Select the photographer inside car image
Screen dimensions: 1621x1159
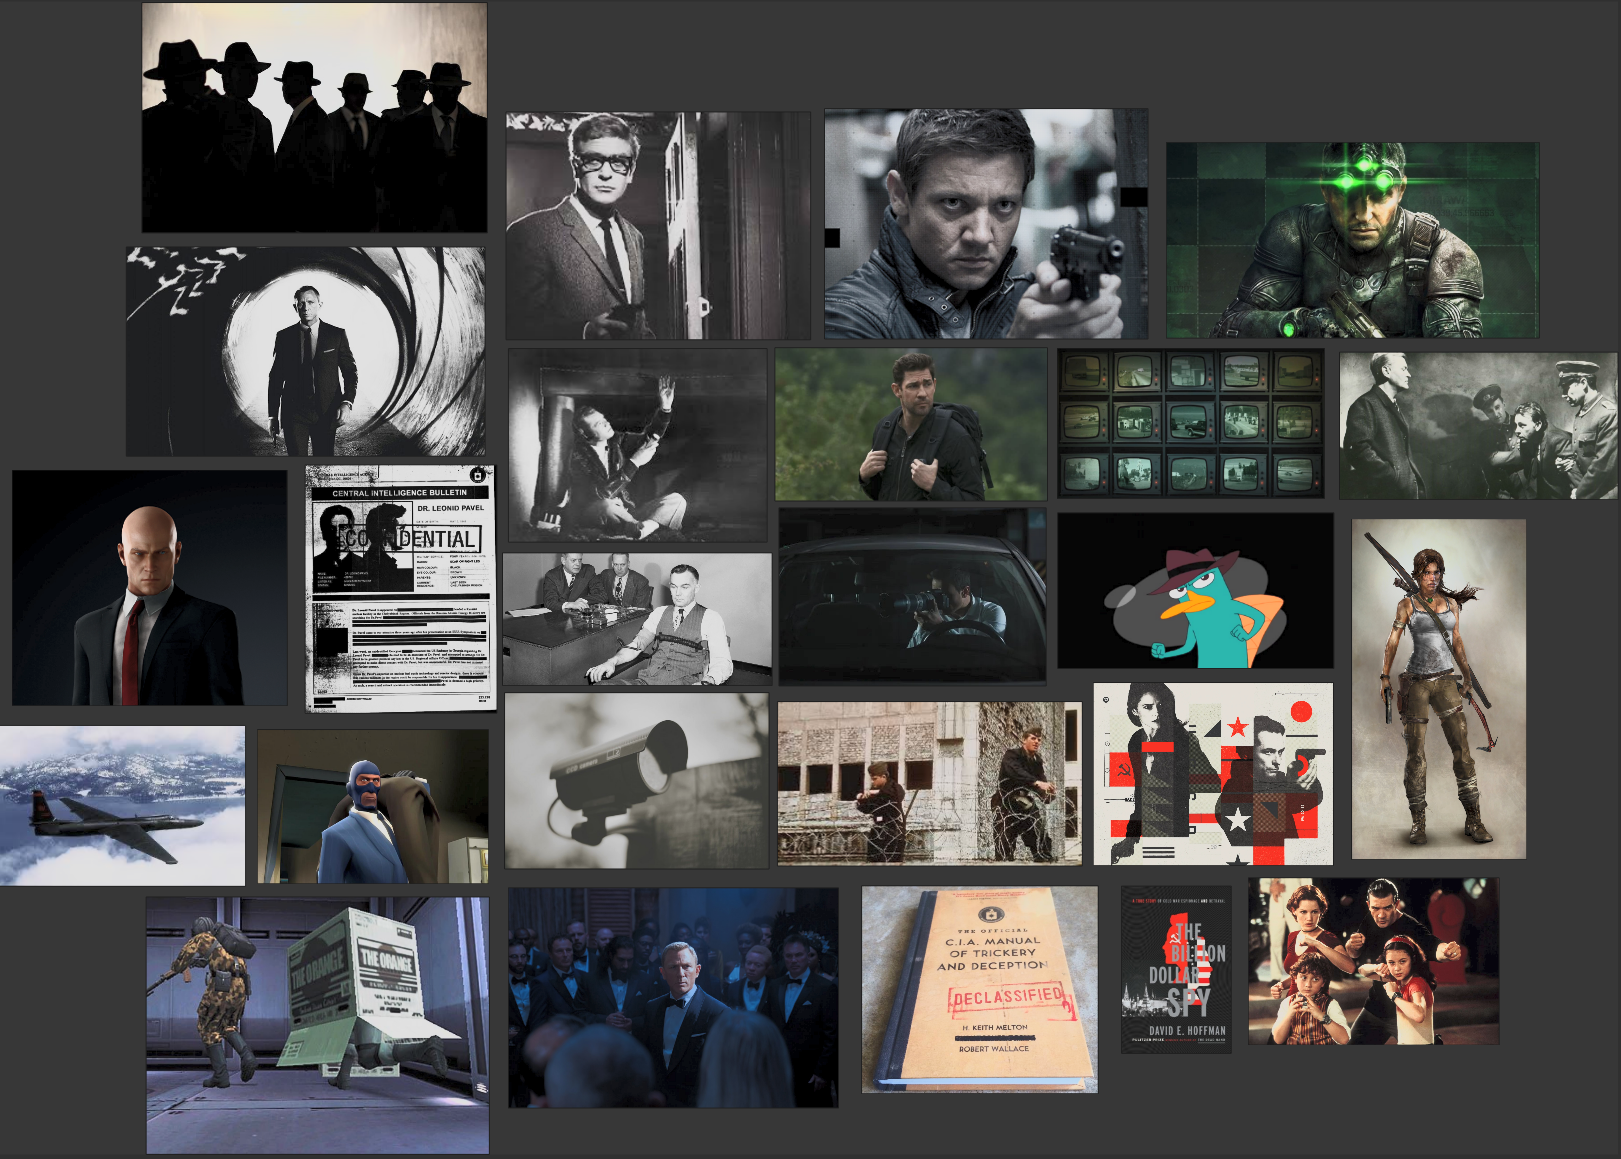coord(913,597)
